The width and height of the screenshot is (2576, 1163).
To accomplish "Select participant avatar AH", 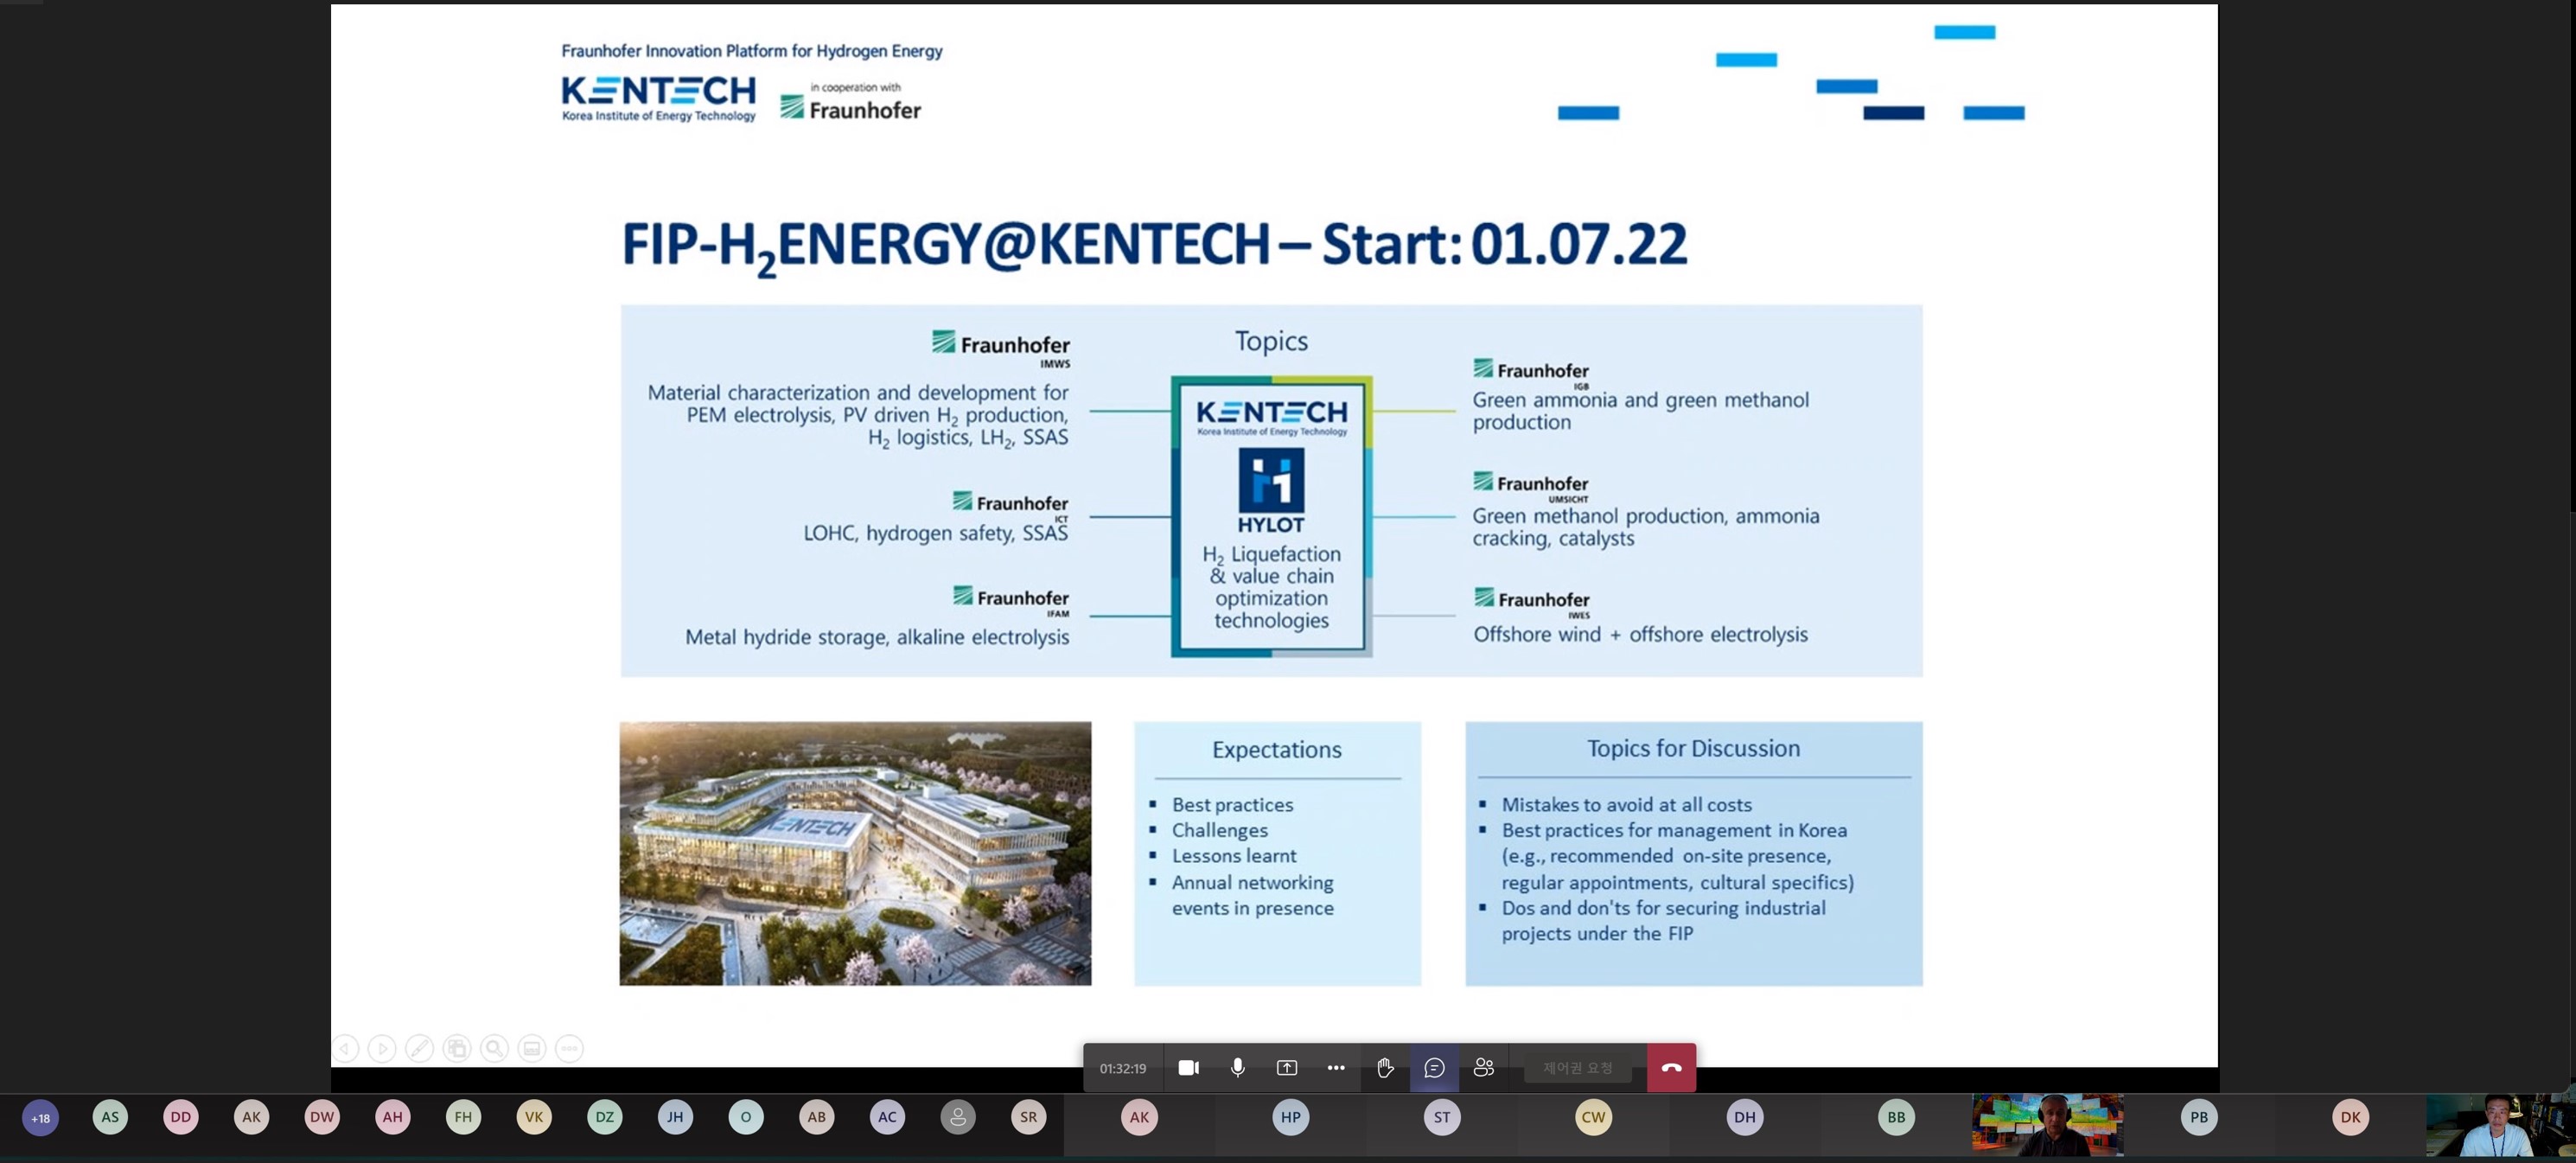I will [393, 1117].
